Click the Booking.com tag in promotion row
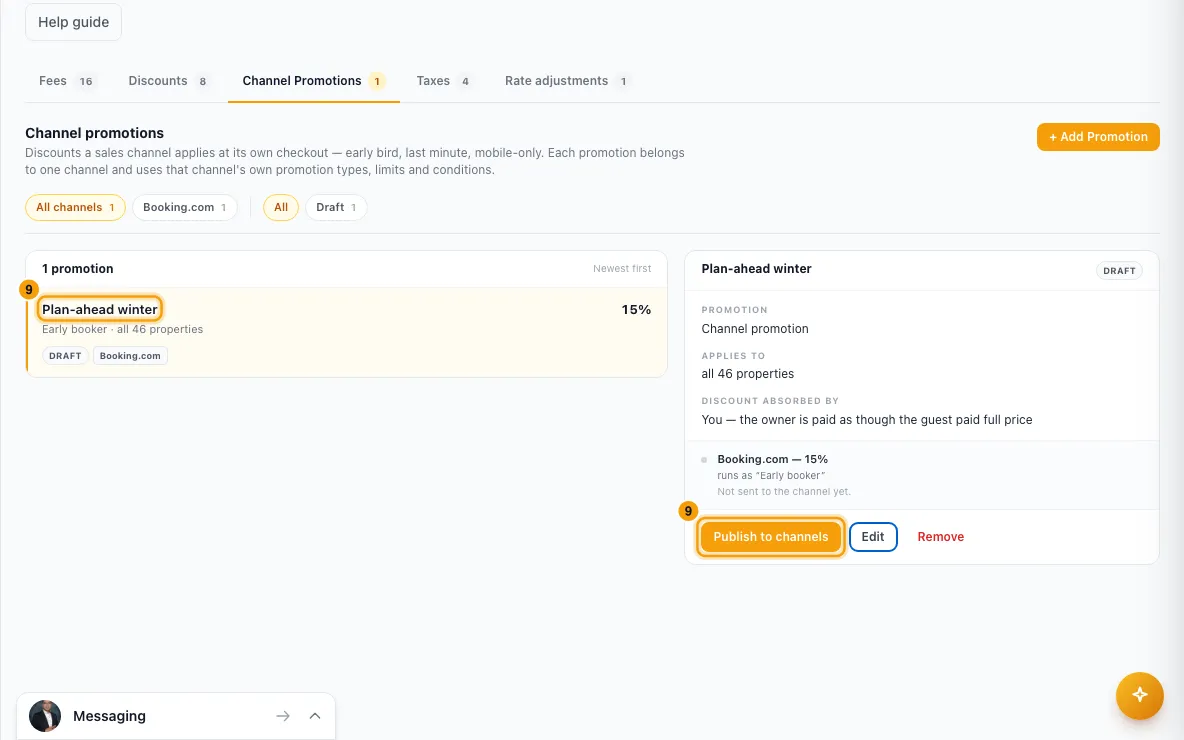 coord(130,356)
